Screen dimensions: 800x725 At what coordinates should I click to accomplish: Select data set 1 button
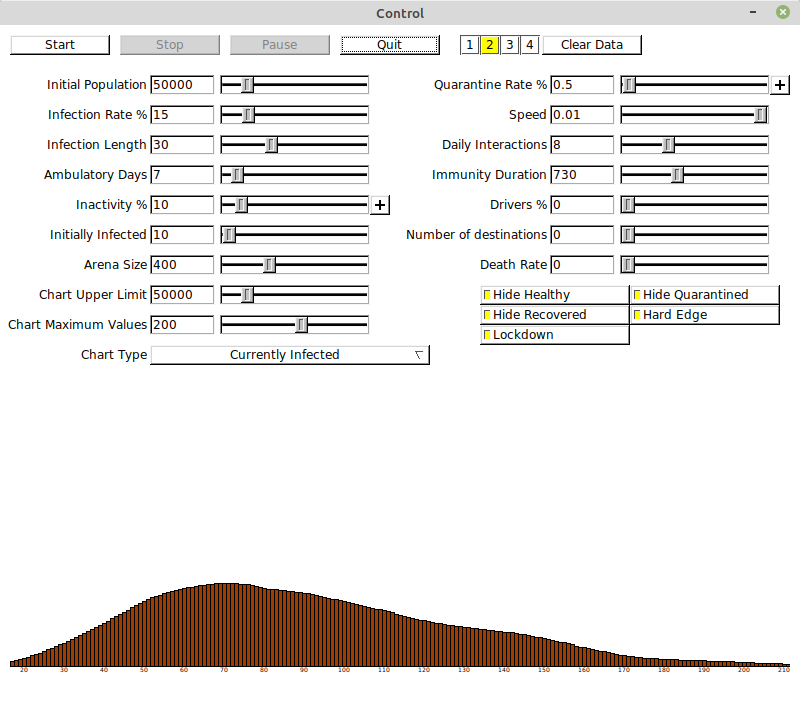(469, 45)
